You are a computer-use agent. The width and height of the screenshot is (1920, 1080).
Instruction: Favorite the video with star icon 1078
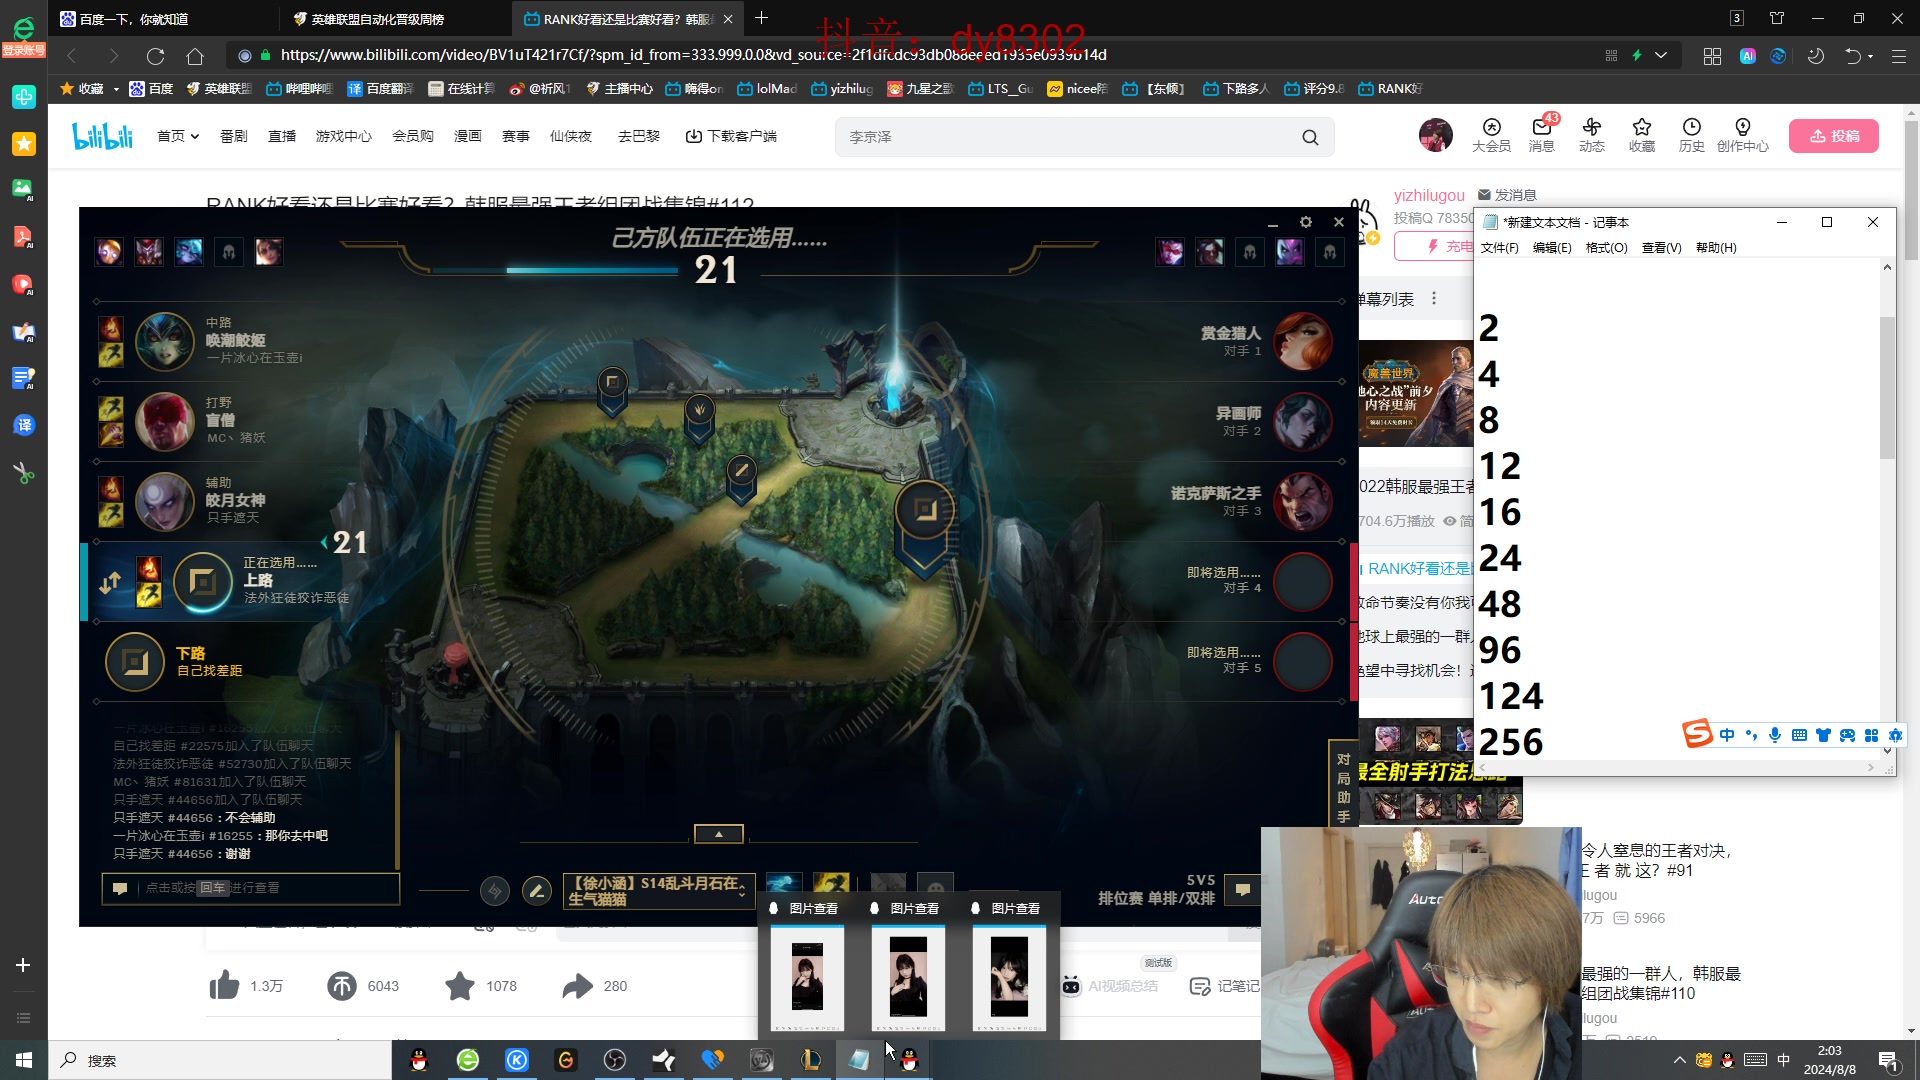click(x=460, y=986)
